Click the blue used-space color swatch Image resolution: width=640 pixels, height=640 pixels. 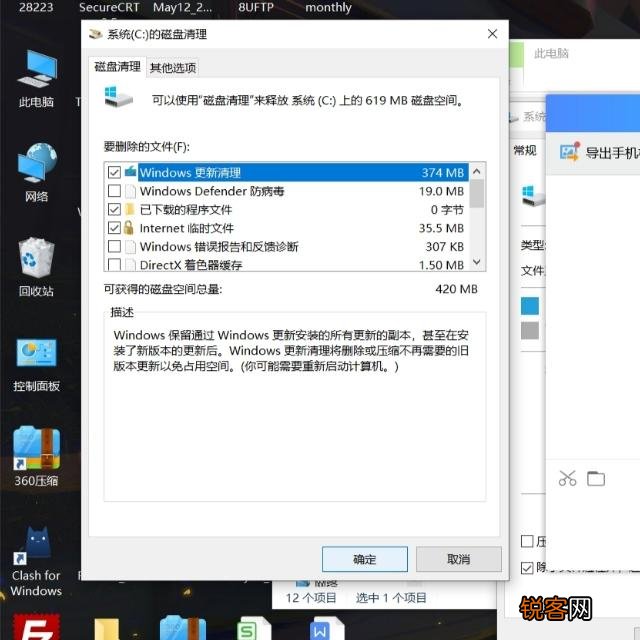tap(530, 306)
